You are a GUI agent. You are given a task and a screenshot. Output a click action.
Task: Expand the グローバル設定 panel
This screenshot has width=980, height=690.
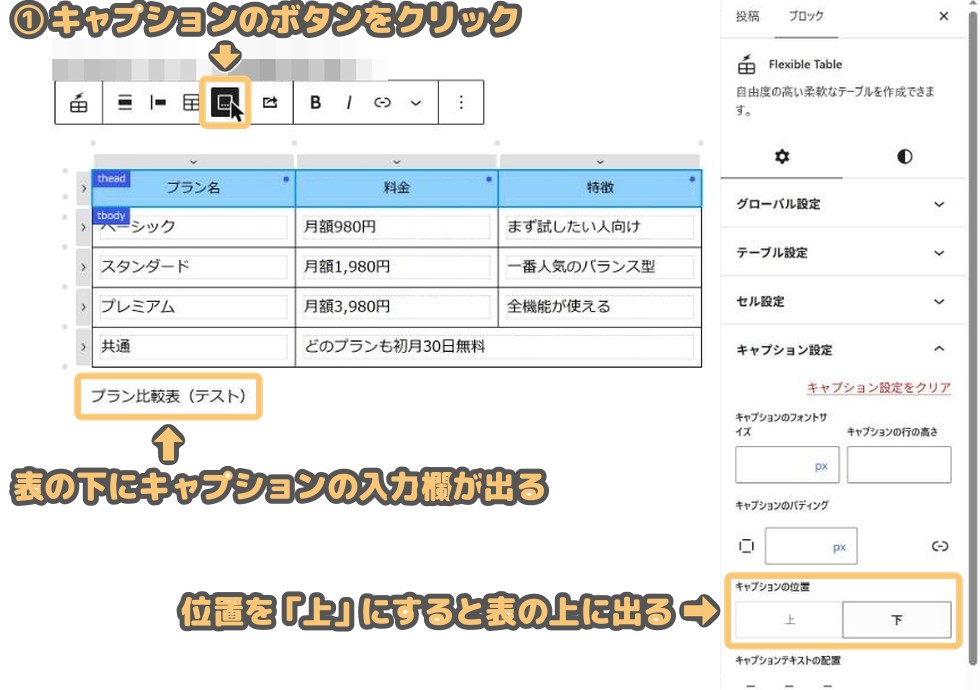(x=841, y=204)
